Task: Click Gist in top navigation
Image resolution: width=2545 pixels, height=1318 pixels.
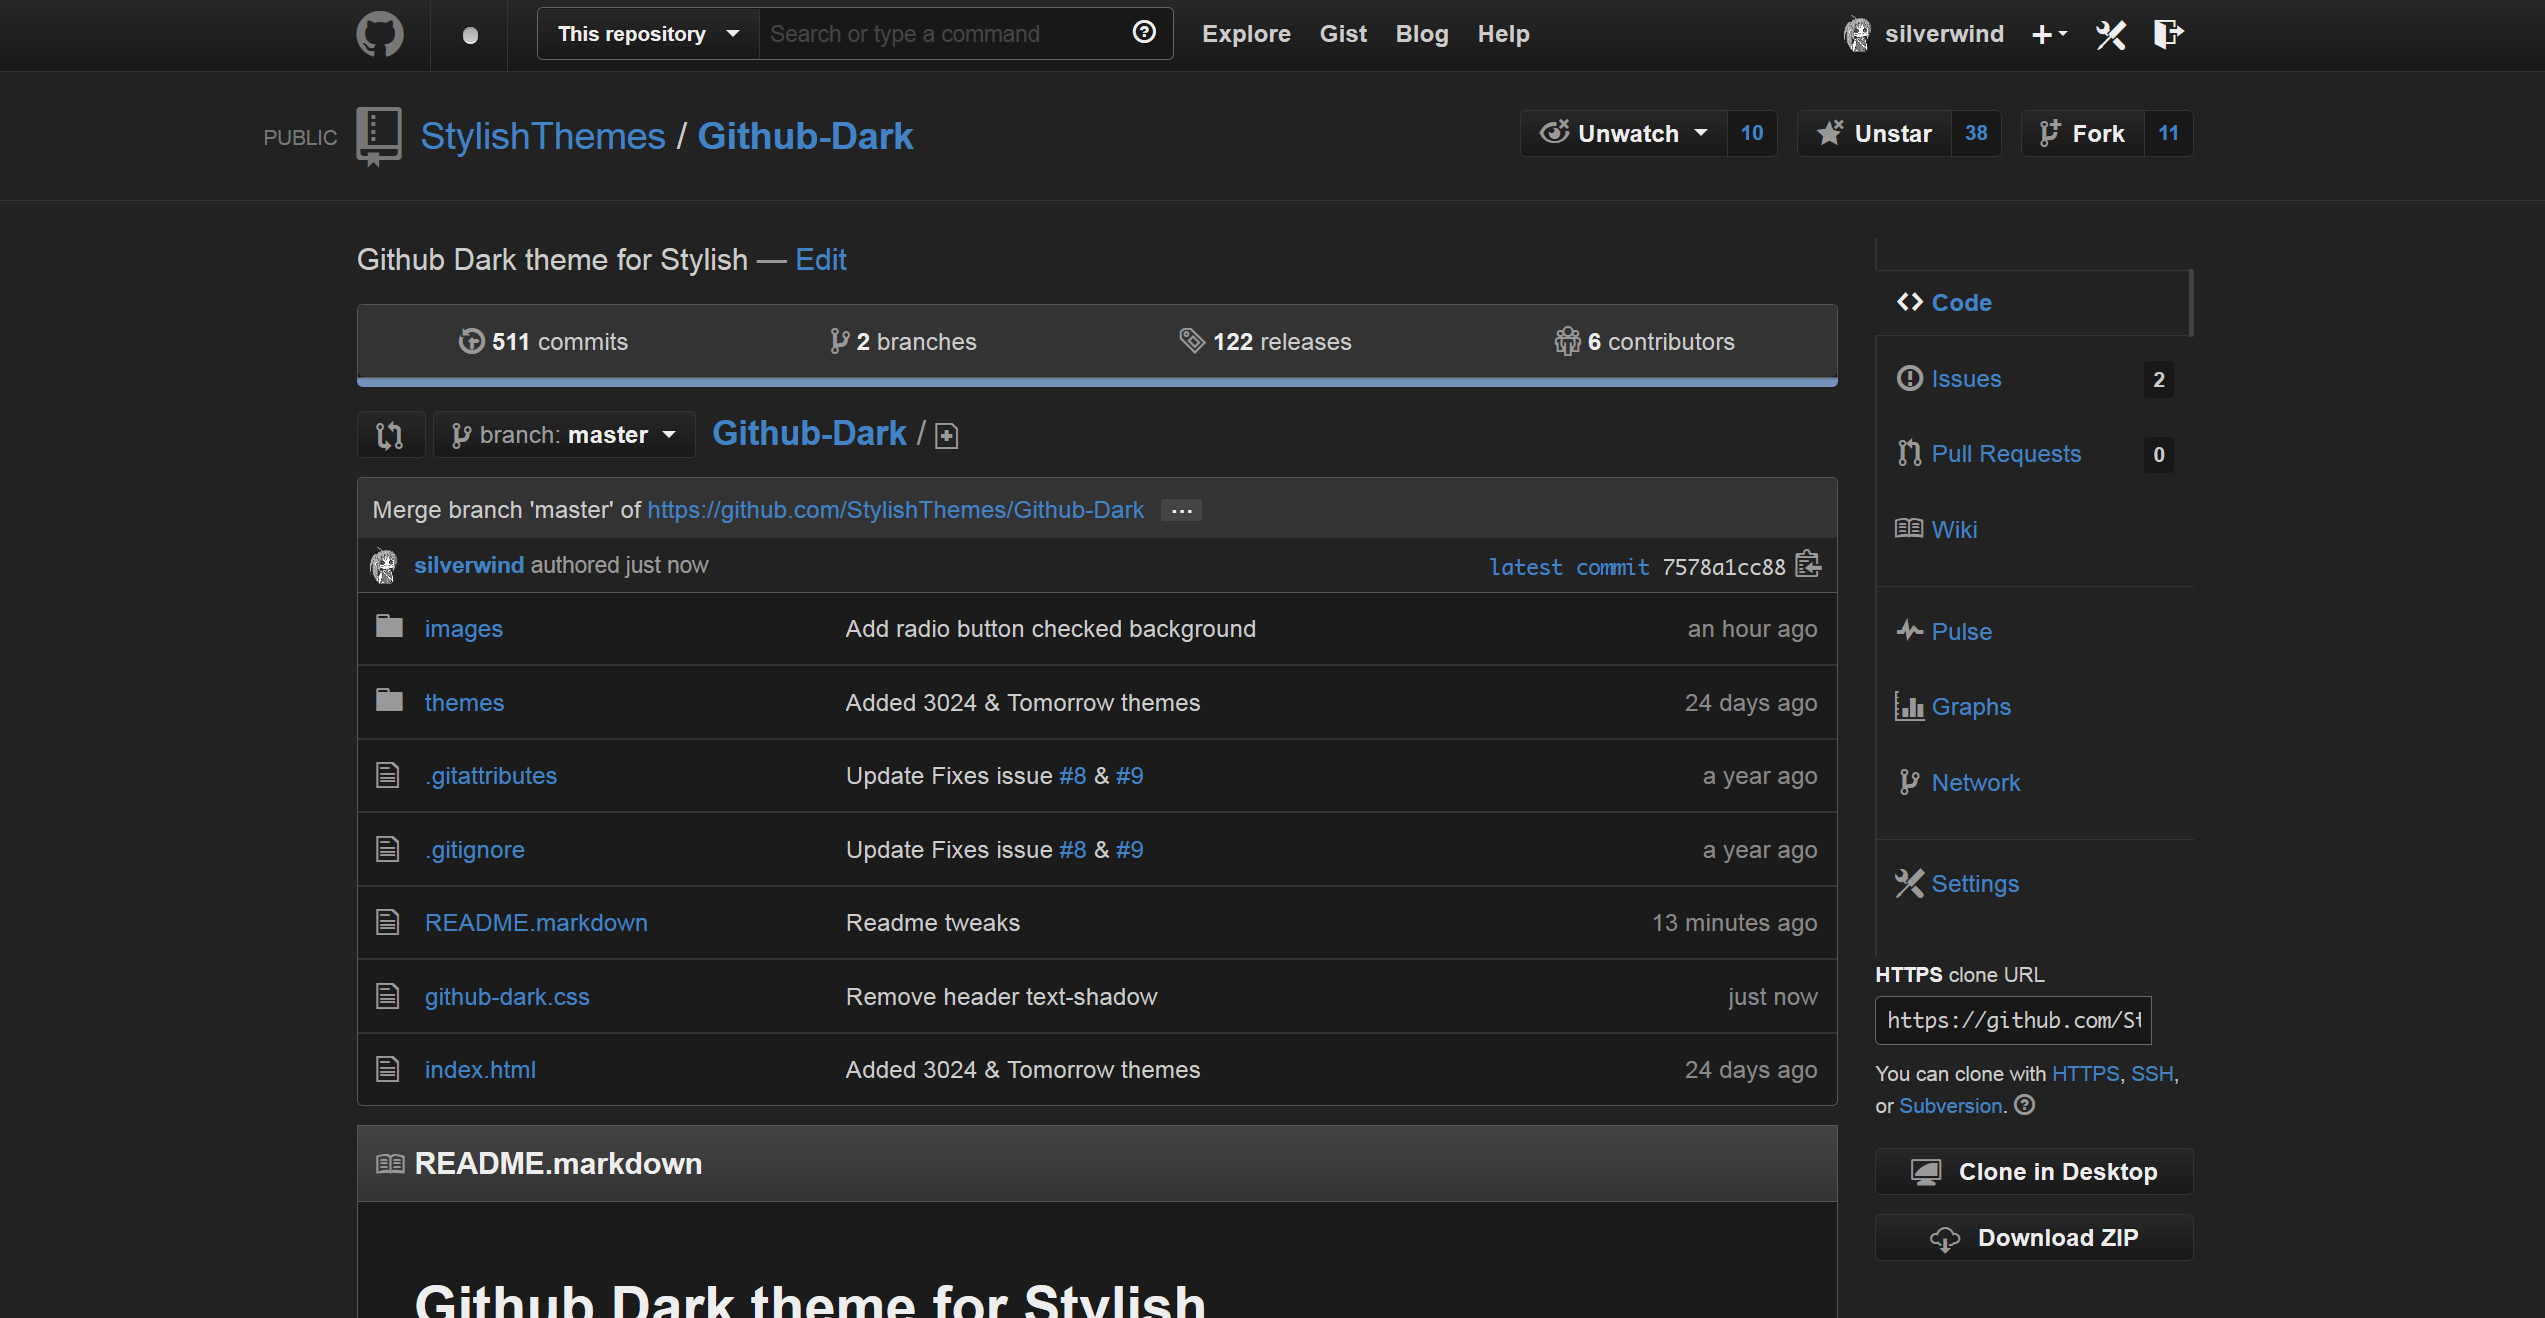Action: click(1343, 34)
